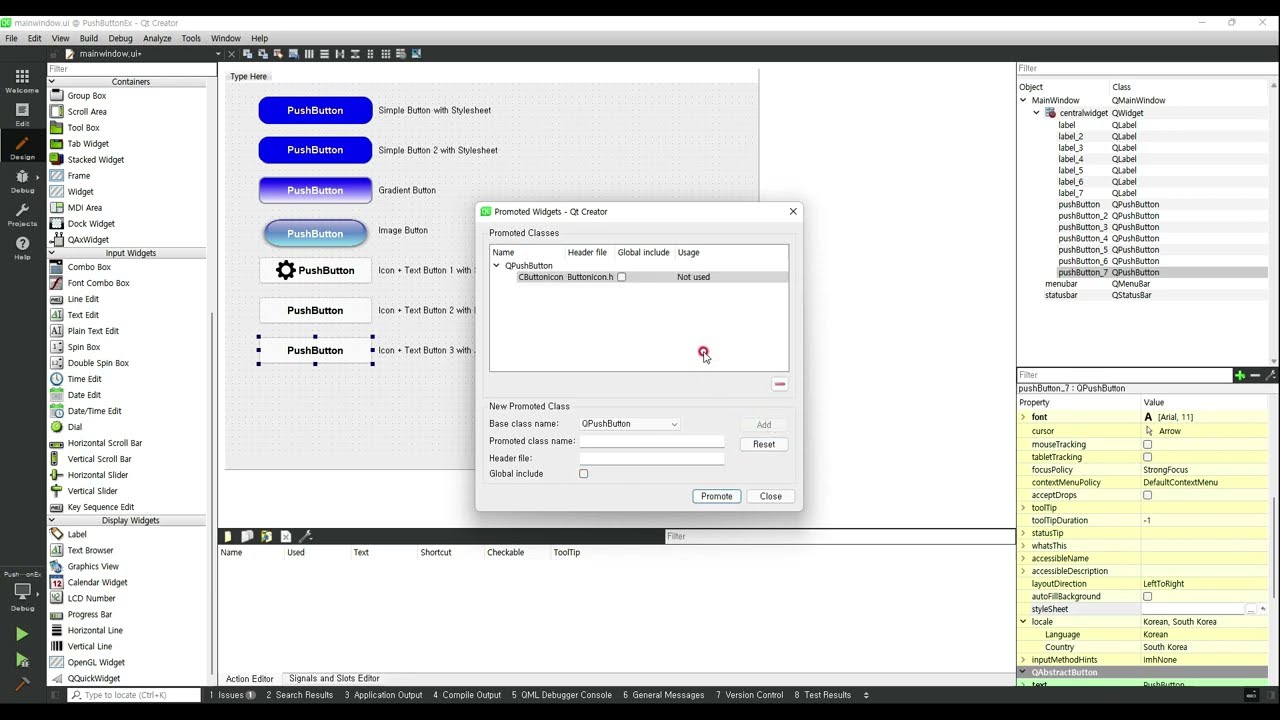Switch to Signals and Slots Editor tab
This screenshot has height=720, width=1280.
(x=334, y=678)
